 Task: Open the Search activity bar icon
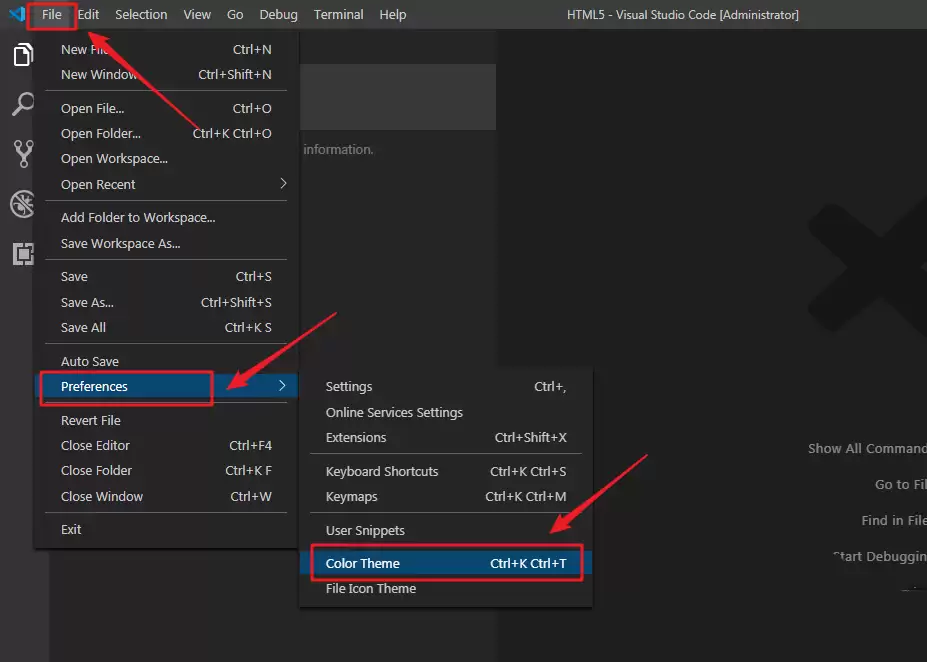click(x=22, y=104)
